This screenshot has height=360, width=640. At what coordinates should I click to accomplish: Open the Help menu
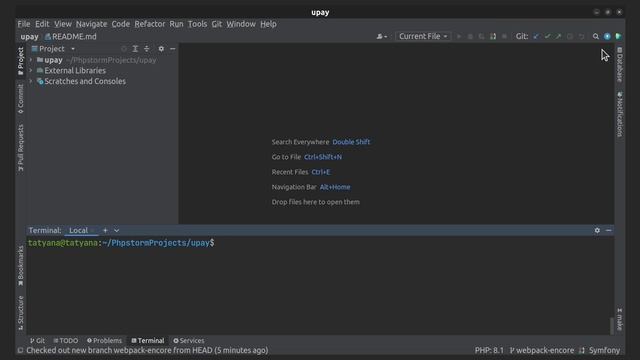point(268,24)
